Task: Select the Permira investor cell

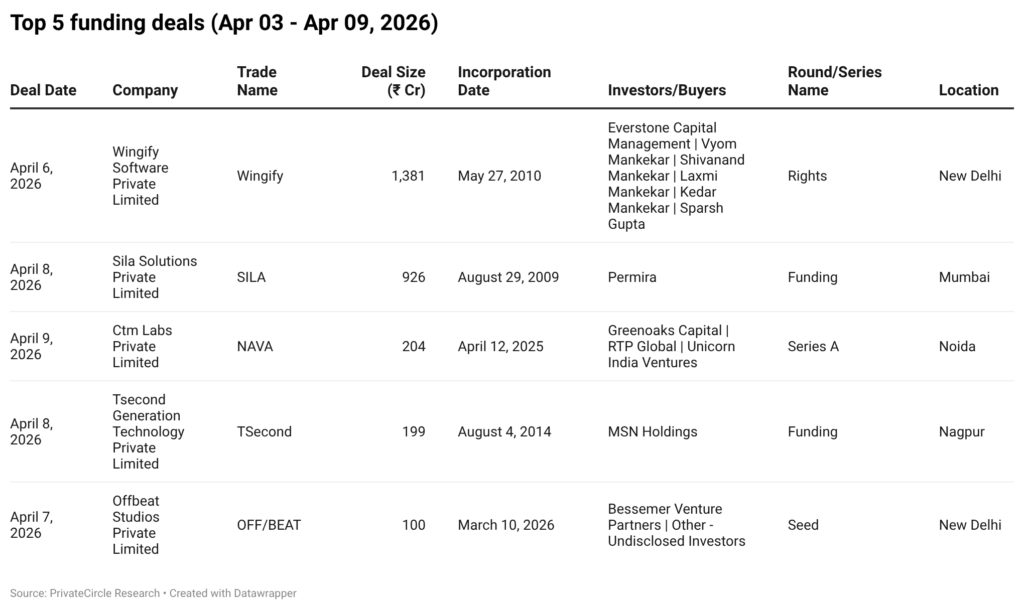Action: coord(632,277)
